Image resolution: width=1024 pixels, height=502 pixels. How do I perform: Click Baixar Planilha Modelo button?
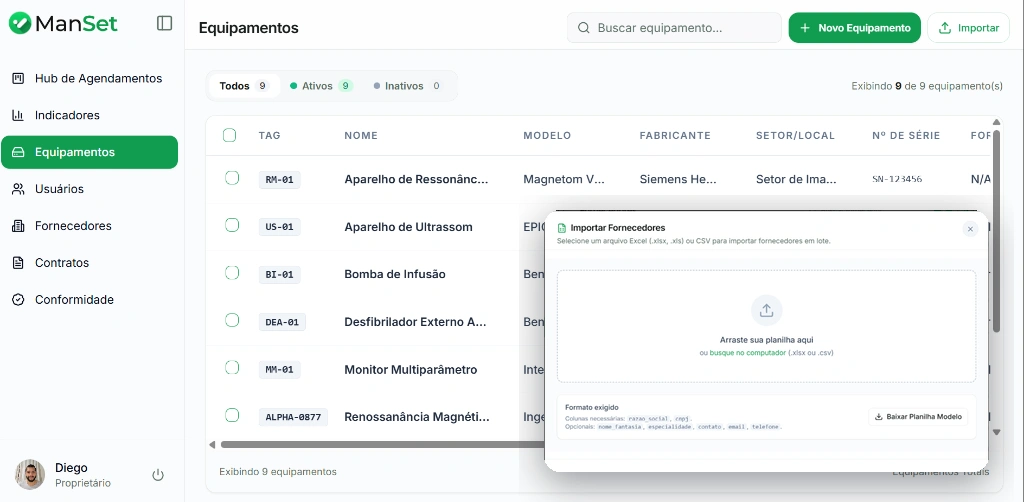coord(918,416)
